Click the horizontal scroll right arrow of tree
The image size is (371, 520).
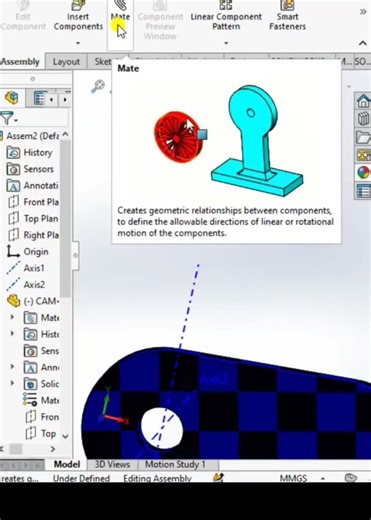(x=53, y=449)
